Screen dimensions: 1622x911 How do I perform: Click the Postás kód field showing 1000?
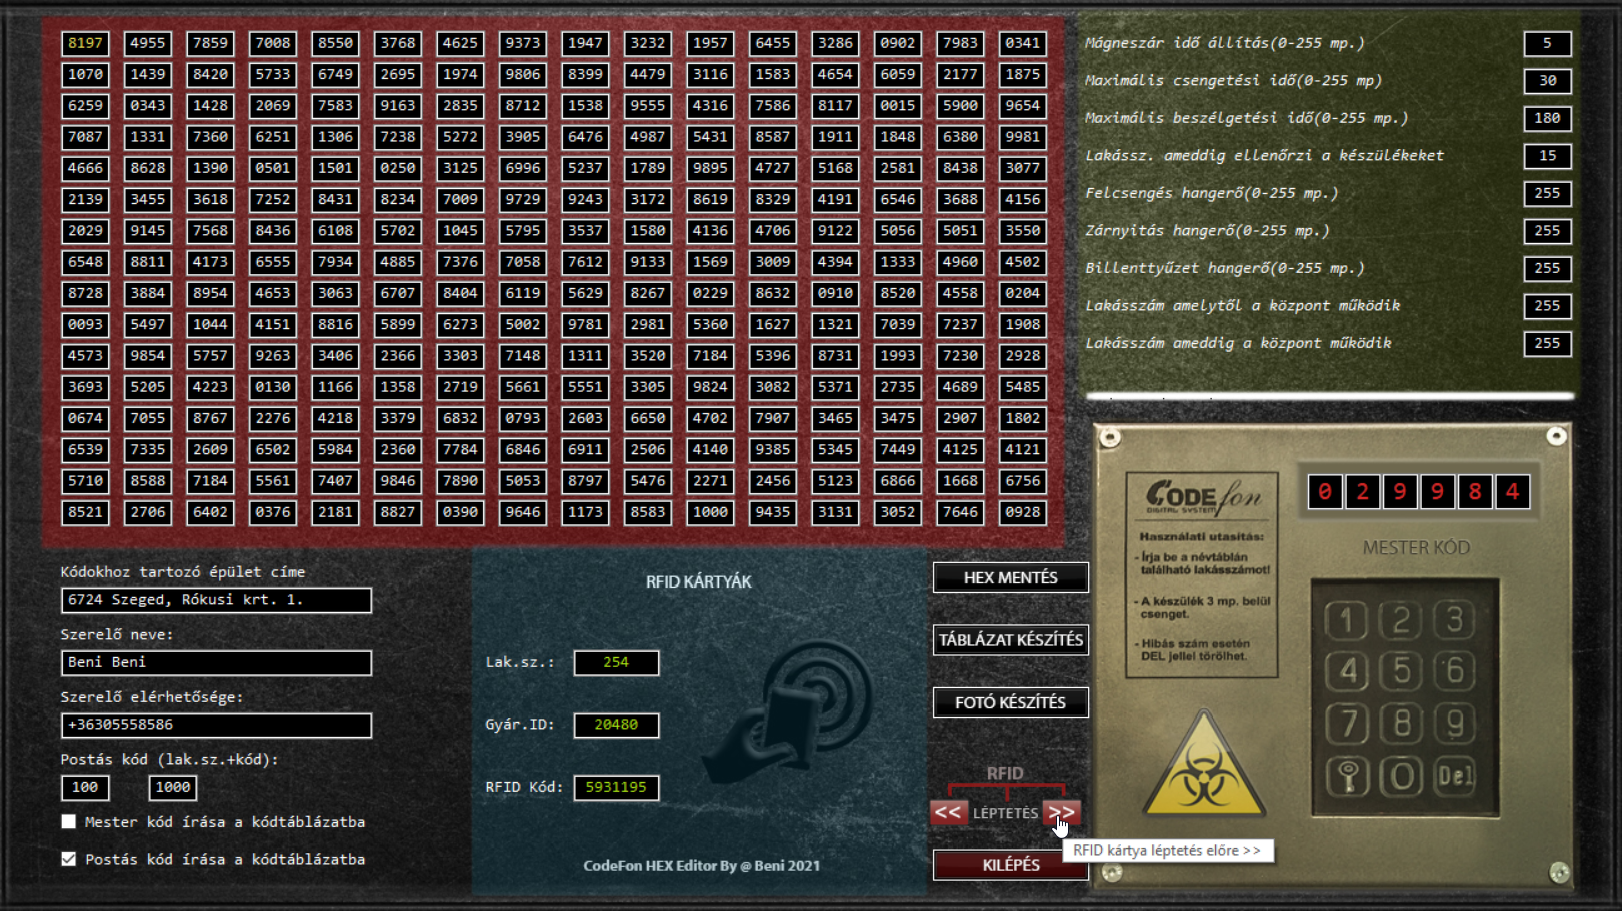(172, 788)
